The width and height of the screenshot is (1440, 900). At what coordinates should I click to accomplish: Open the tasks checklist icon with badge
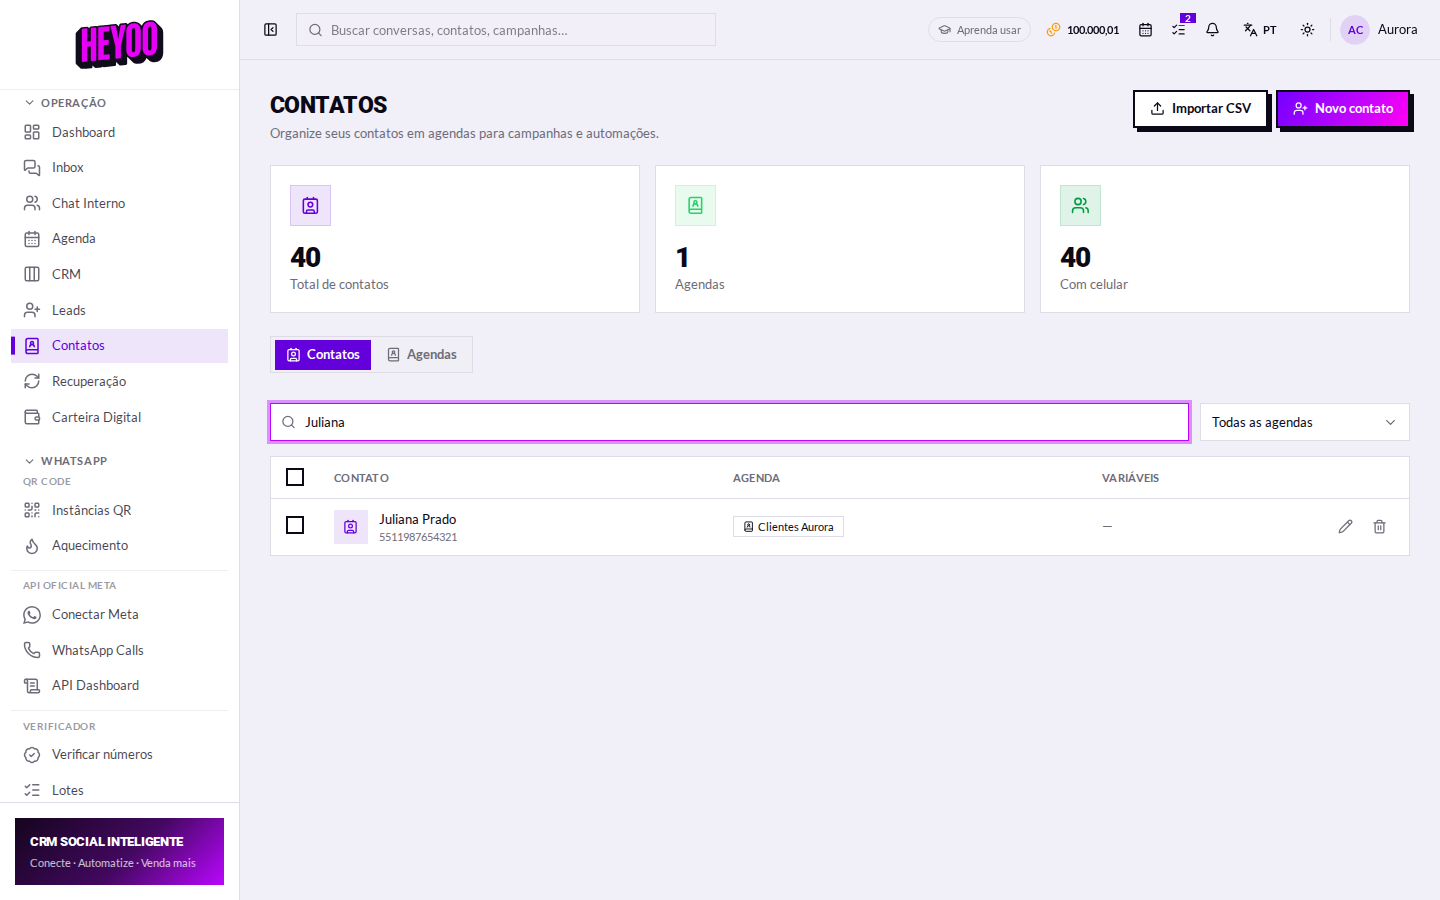click(x=1180, y=29)
